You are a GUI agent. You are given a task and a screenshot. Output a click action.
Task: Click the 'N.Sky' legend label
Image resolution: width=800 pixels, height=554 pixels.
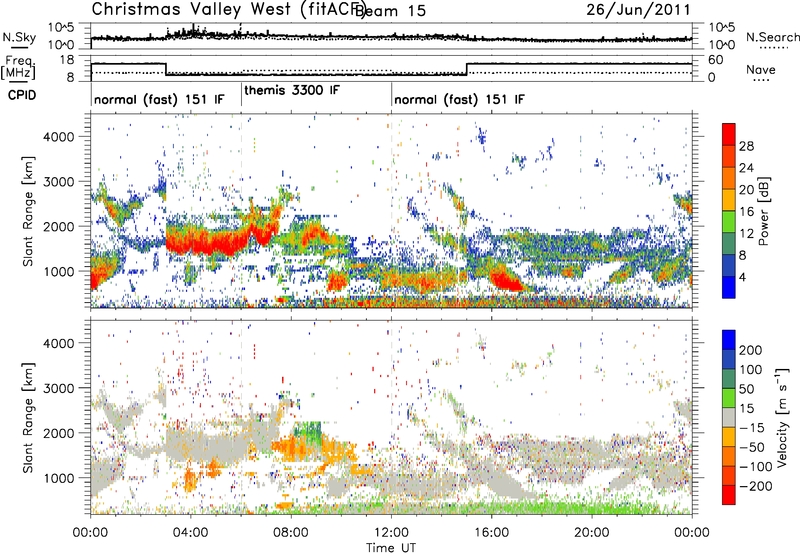click(19, 37)
